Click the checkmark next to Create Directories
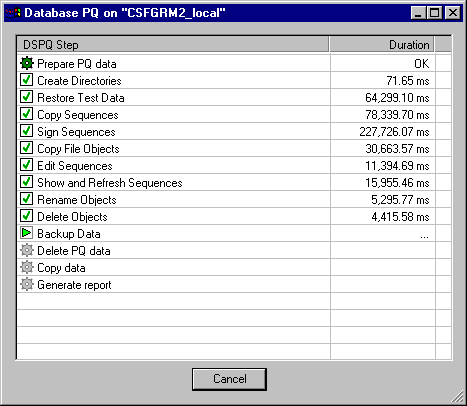Viewport: 467px width, 406px height. tap(27, 80)
